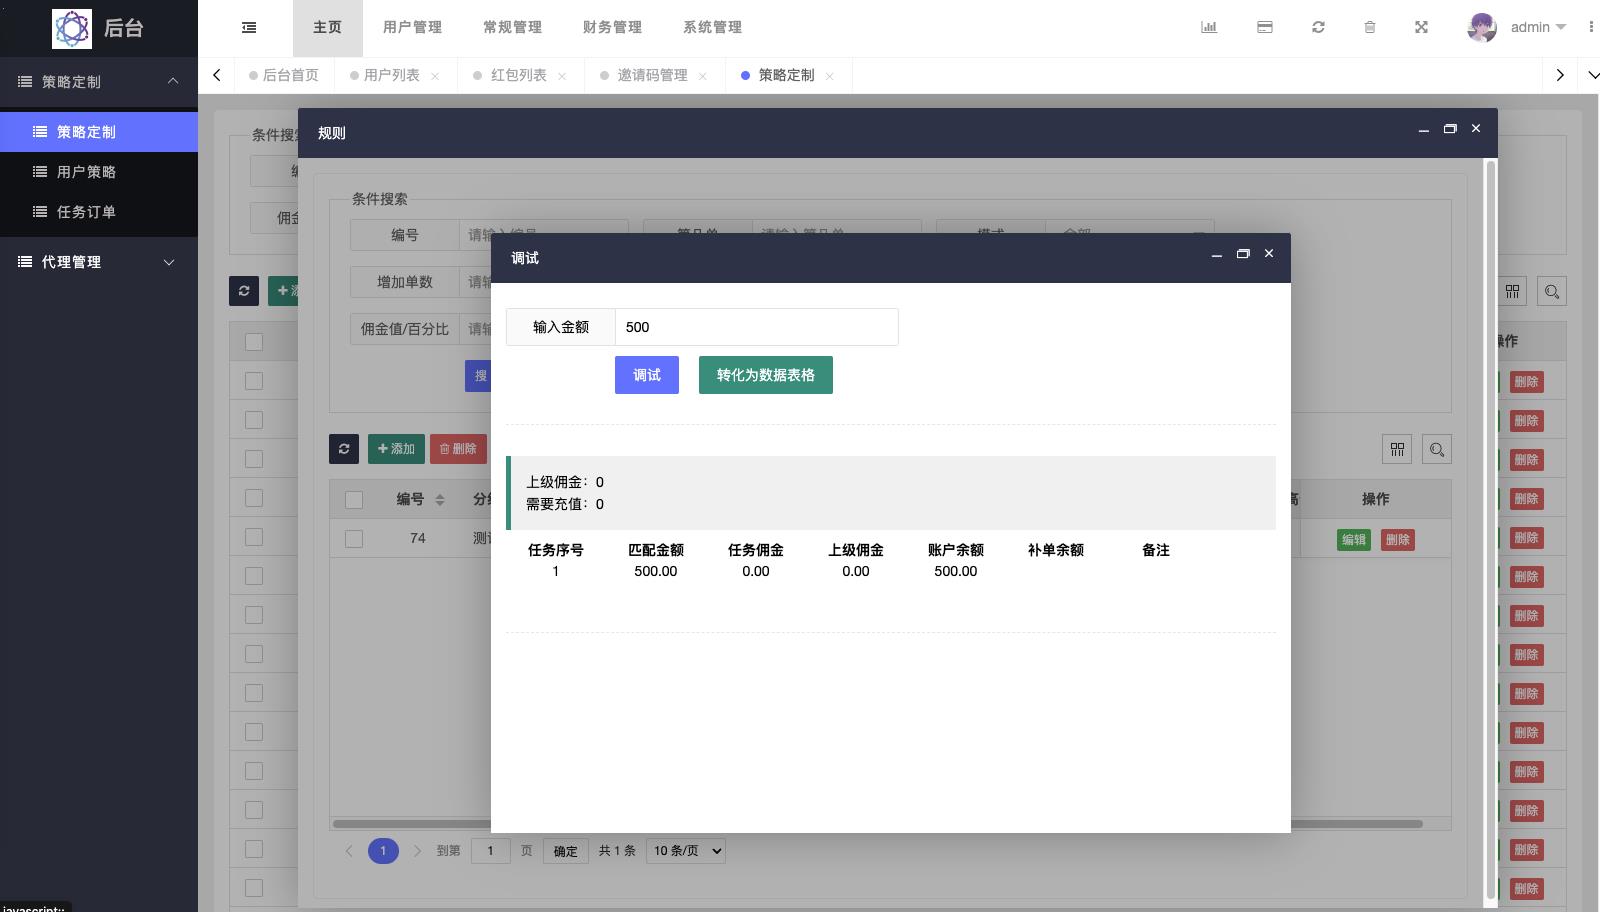Click the column filter grid icon in 规则 panel
This screenshot has width=1600, height=912.
pyautogui.click(x=1397, y=450)
